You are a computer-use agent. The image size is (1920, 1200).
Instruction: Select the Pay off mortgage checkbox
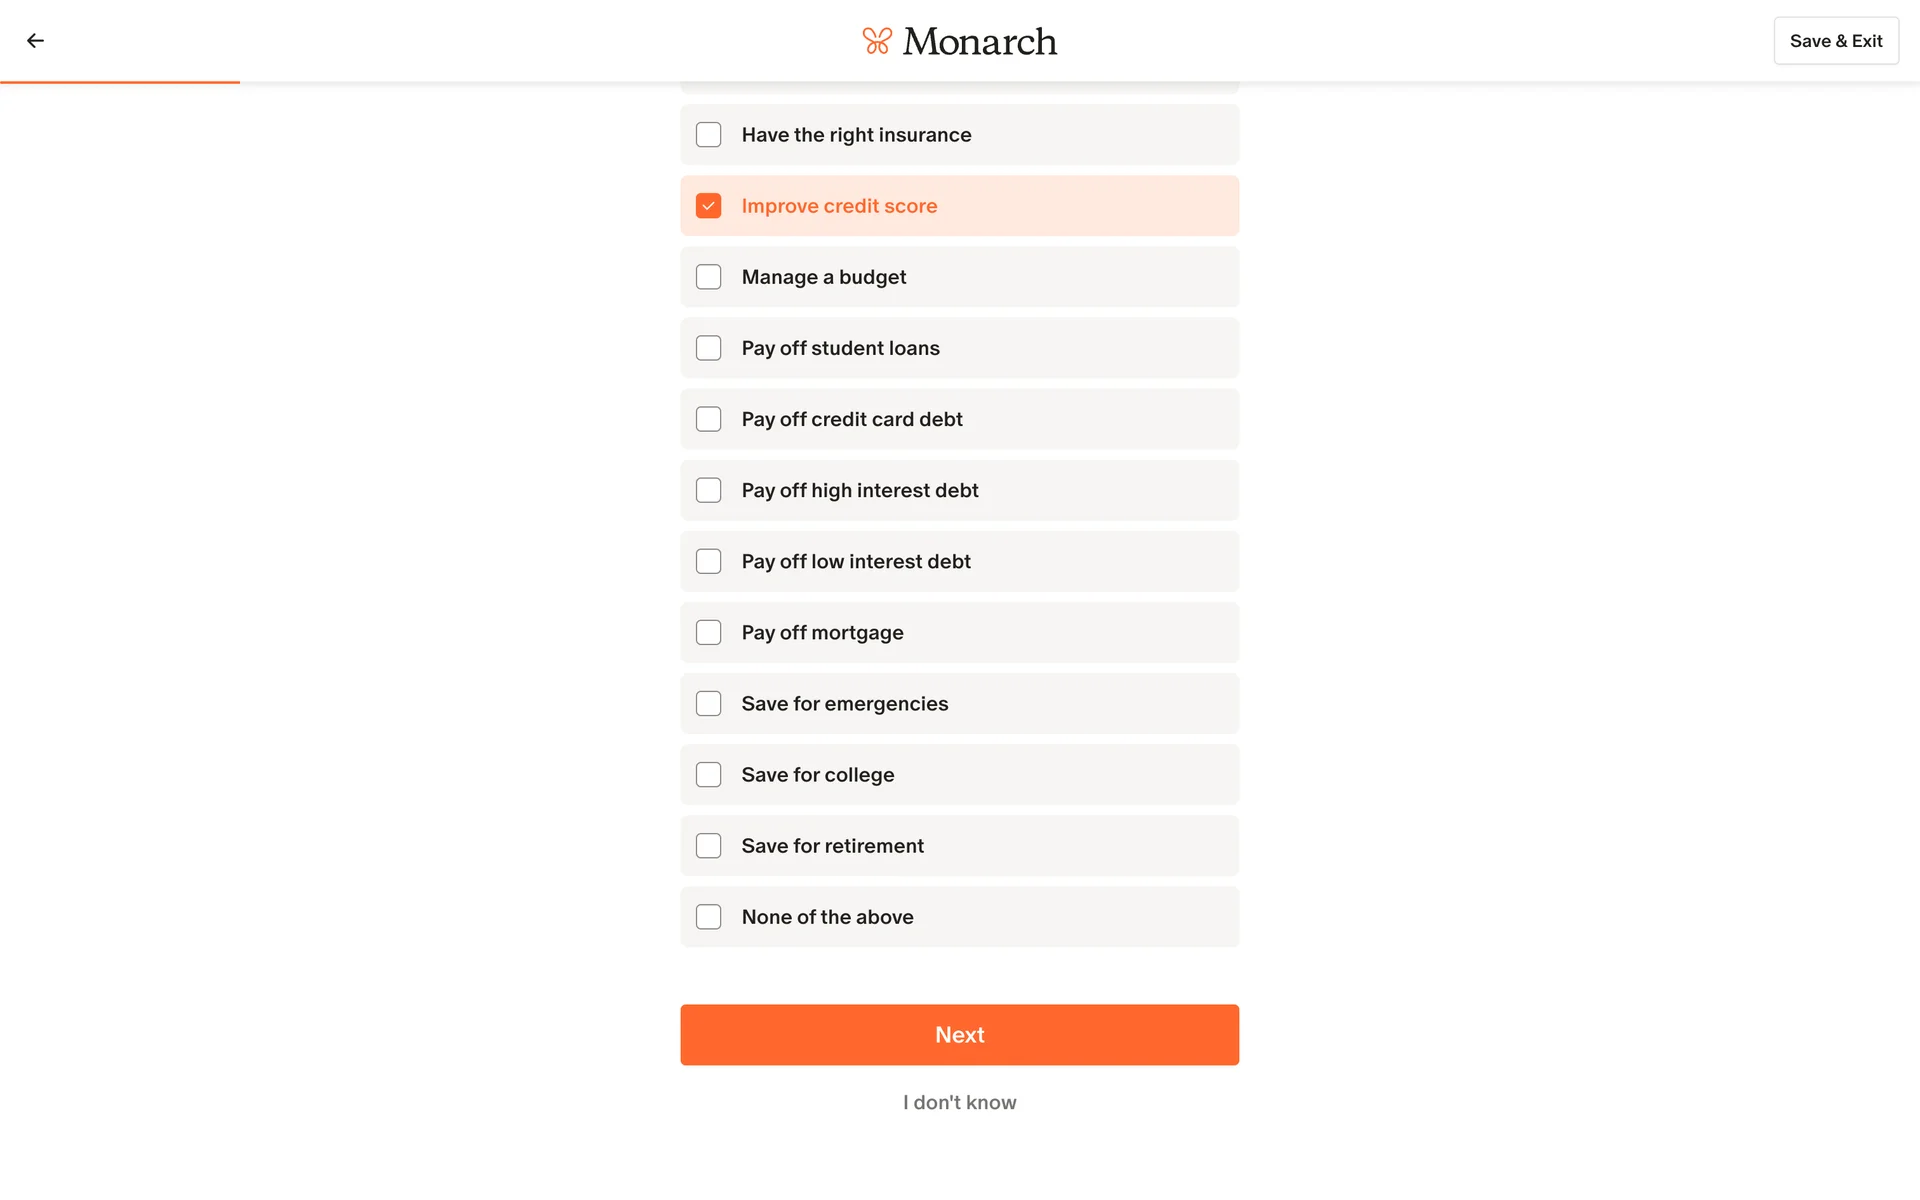point(708,633)
